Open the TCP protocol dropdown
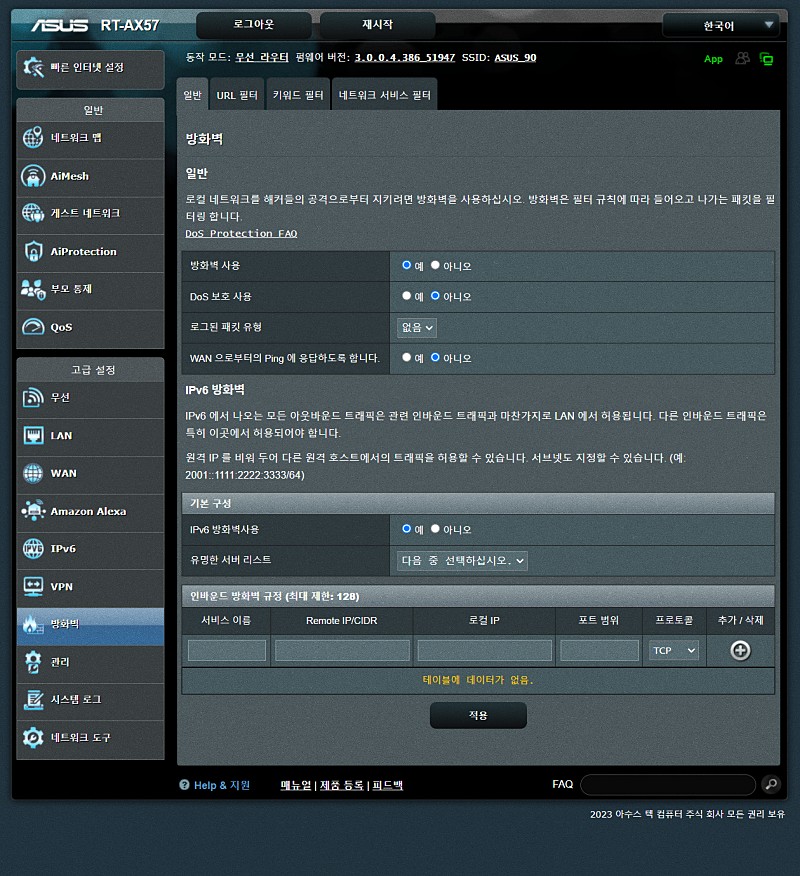The width and height of the screenshot is (800, 876). [674, 650]
